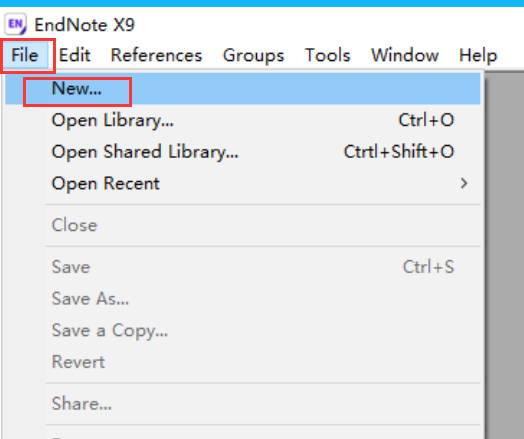The width and height of the screenshot is (524, 439).
Task: Open the File menu
Action: click(25, 55)
